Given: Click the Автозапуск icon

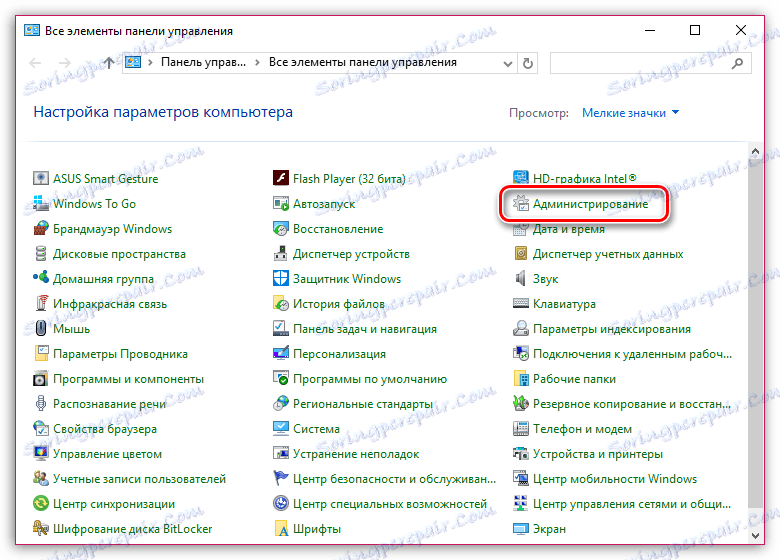Looking at the screenshot, I should click(281, 203).
